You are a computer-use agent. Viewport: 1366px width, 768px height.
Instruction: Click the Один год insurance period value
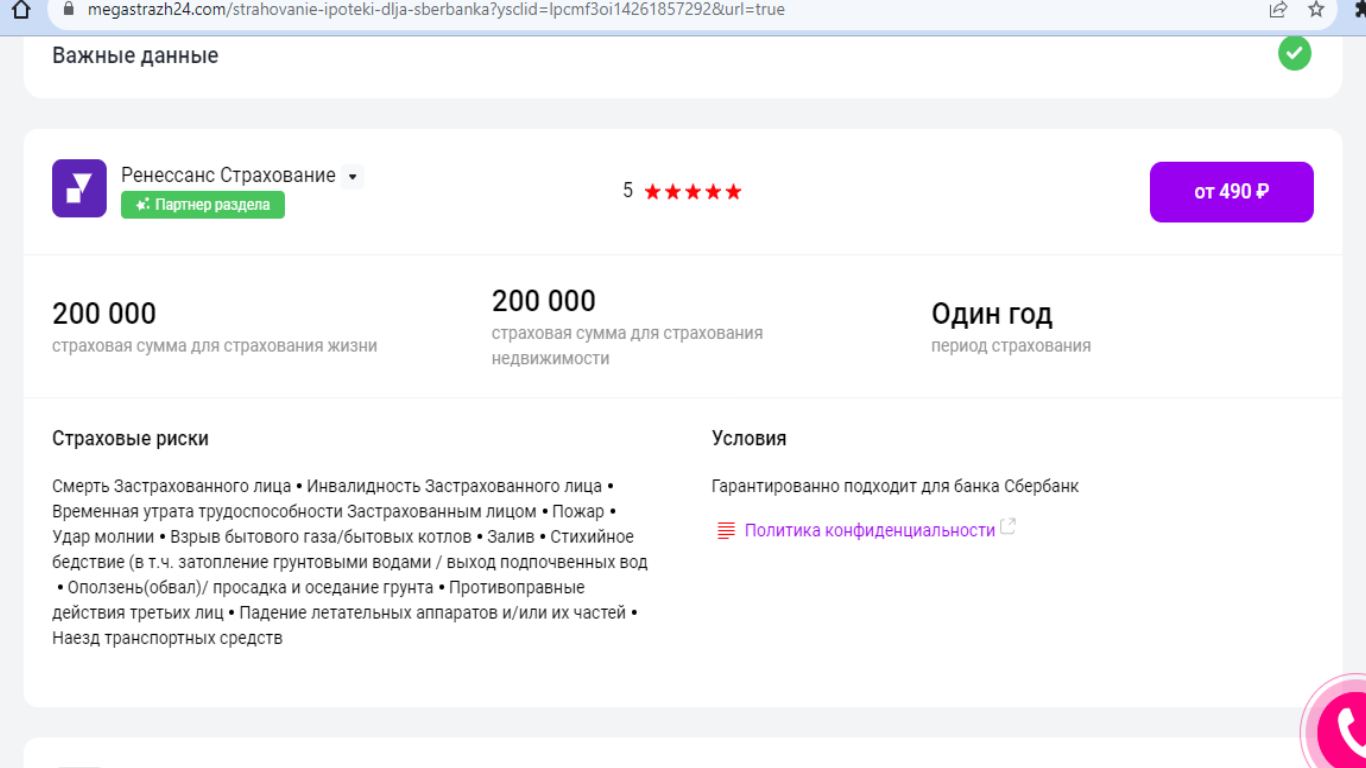click(991, 314)
